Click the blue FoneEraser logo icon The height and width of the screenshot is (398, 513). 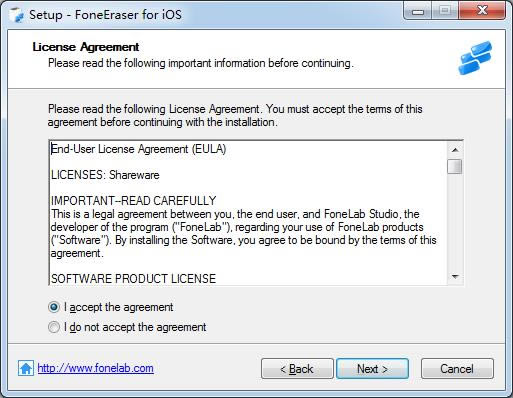pos(475,58)
